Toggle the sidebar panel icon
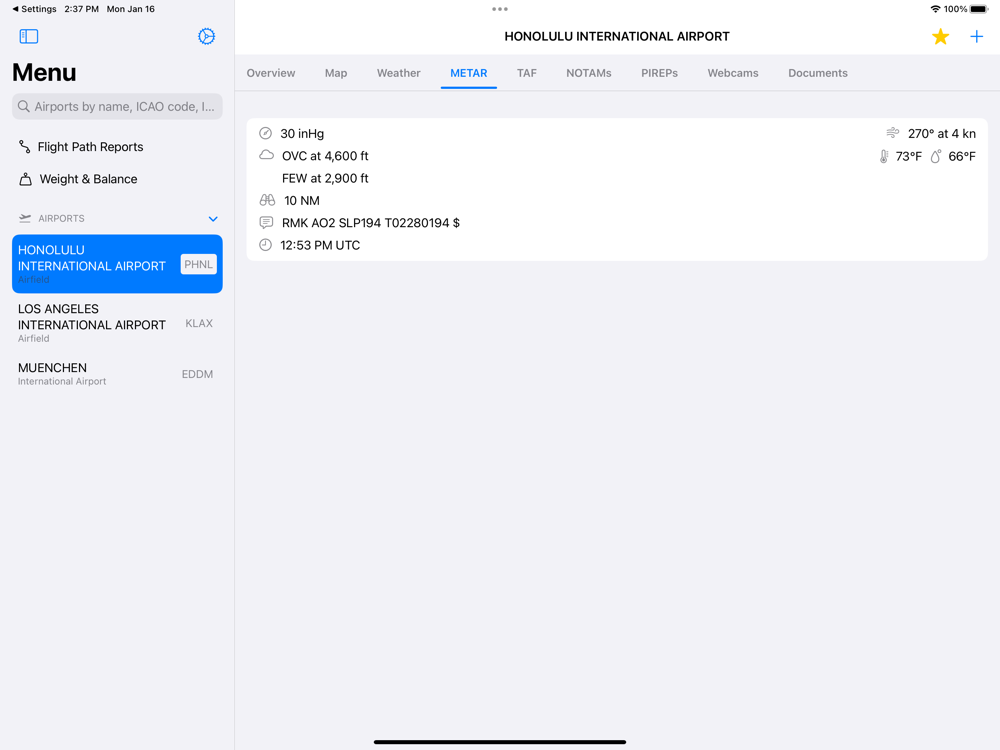 [29, 36]
